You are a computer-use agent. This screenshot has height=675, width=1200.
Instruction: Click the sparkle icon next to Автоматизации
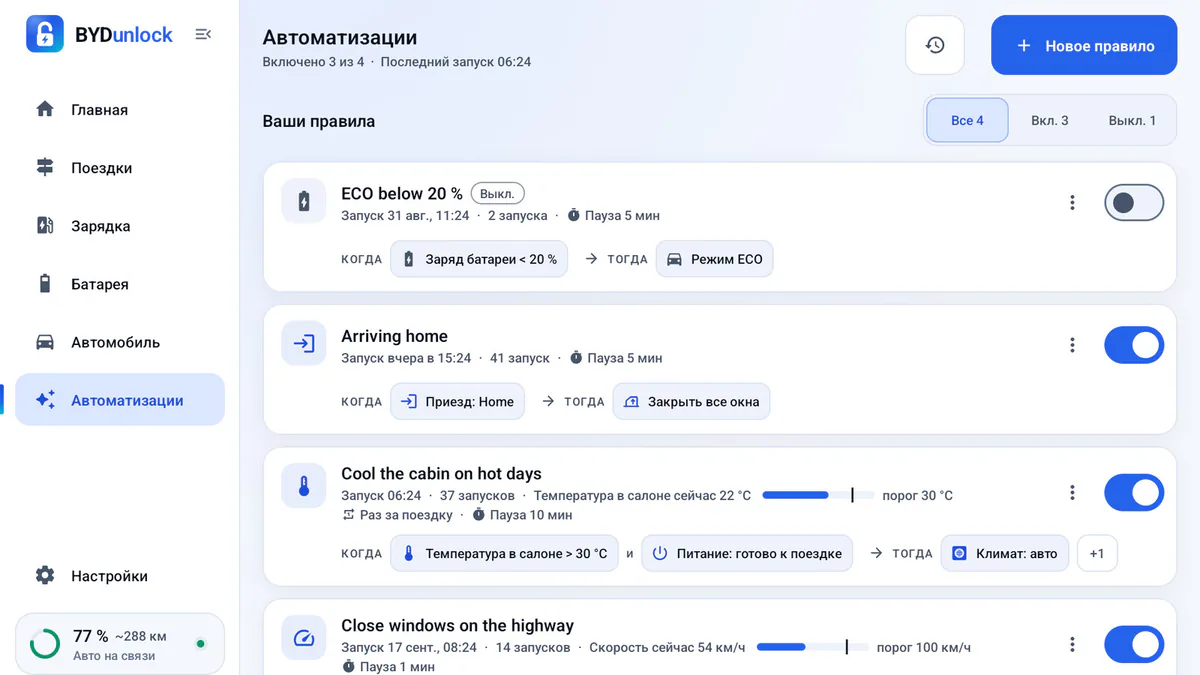(x=45, y=400)
